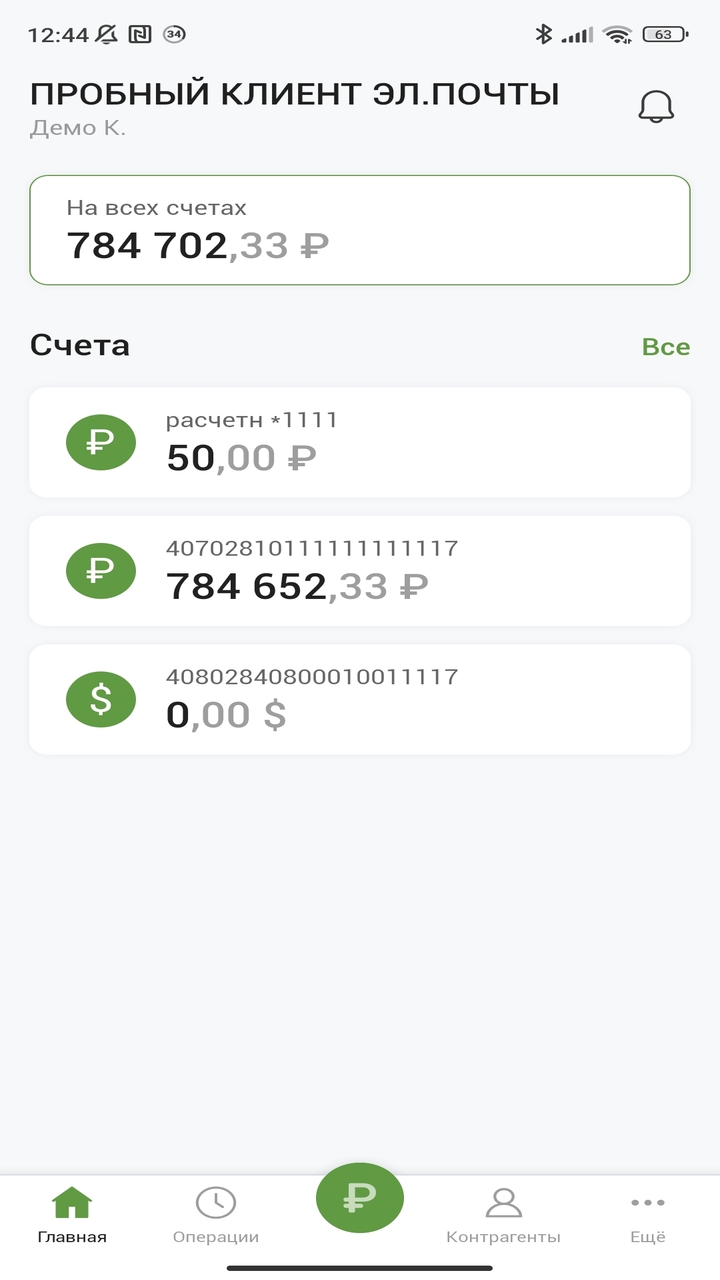This screenshot has width=720, height=1280.
Task: Tap the Контрагенты person icon
Action: click(503, 1202)
